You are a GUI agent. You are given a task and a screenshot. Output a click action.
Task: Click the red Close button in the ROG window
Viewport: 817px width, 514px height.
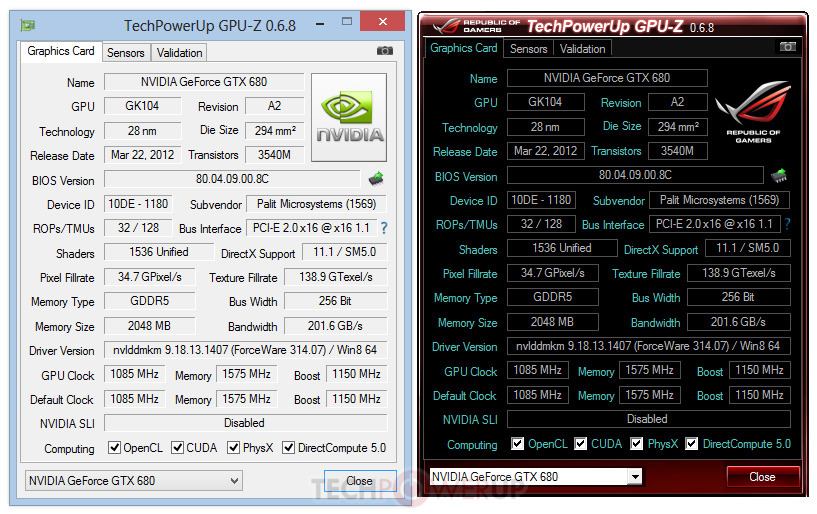tap(762, 477)
